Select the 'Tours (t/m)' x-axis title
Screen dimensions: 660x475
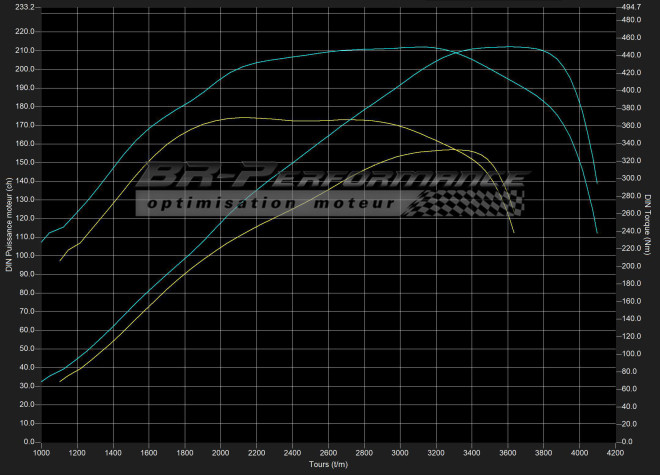tap(329, 464)
